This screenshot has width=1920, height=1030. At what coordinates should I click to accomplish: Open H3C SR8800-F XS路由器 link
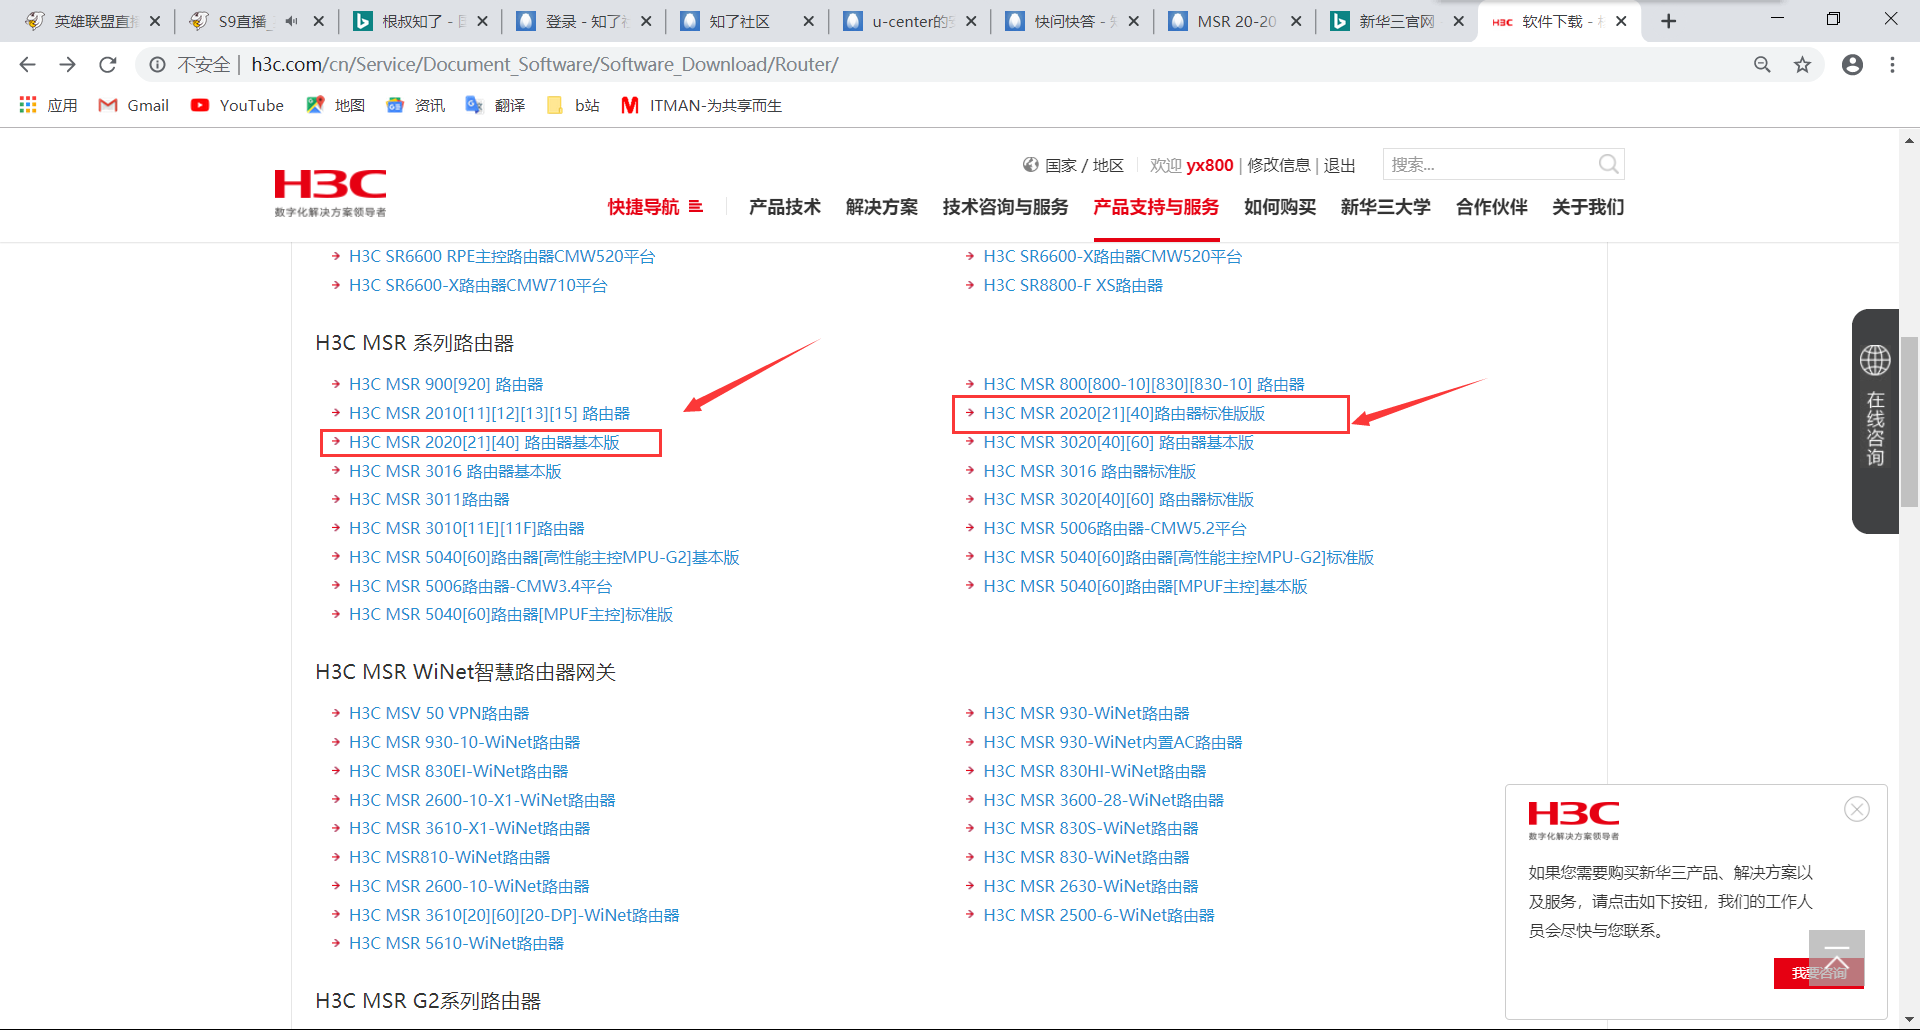pyautogui.click(x=1073, y=285)
